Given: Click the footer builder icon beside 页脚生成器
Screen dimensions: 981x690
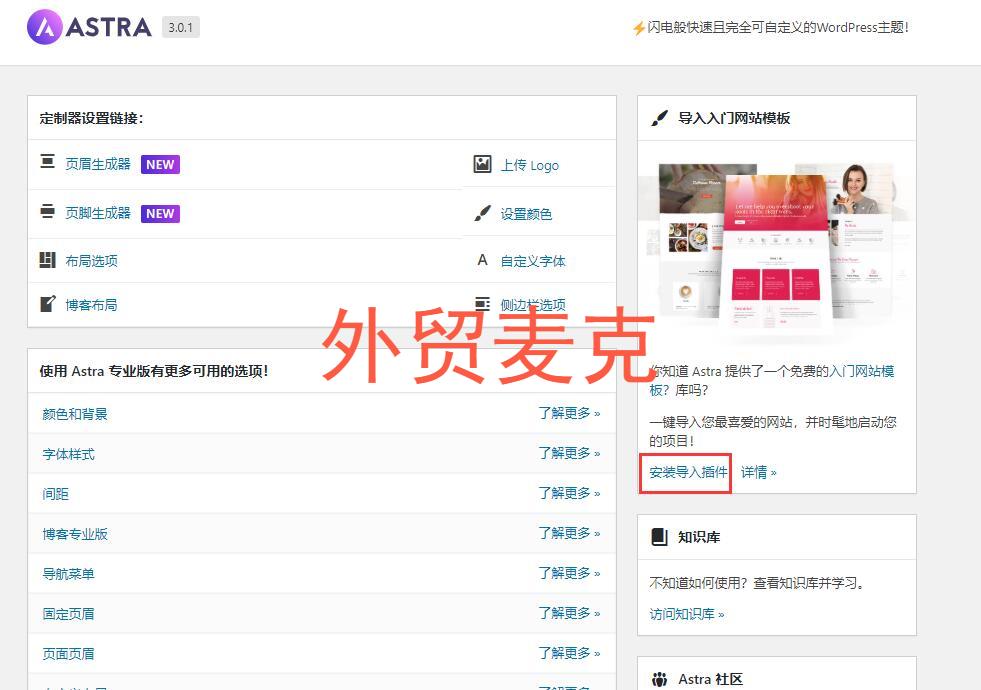Looking at the screenshot, I should [x=48, y=211].
